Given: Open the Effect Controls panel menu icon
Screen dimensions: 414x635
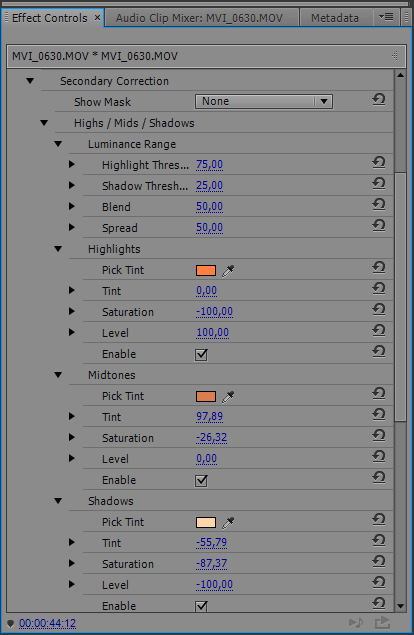Looking at the screenshot, I should coord(386,17).
